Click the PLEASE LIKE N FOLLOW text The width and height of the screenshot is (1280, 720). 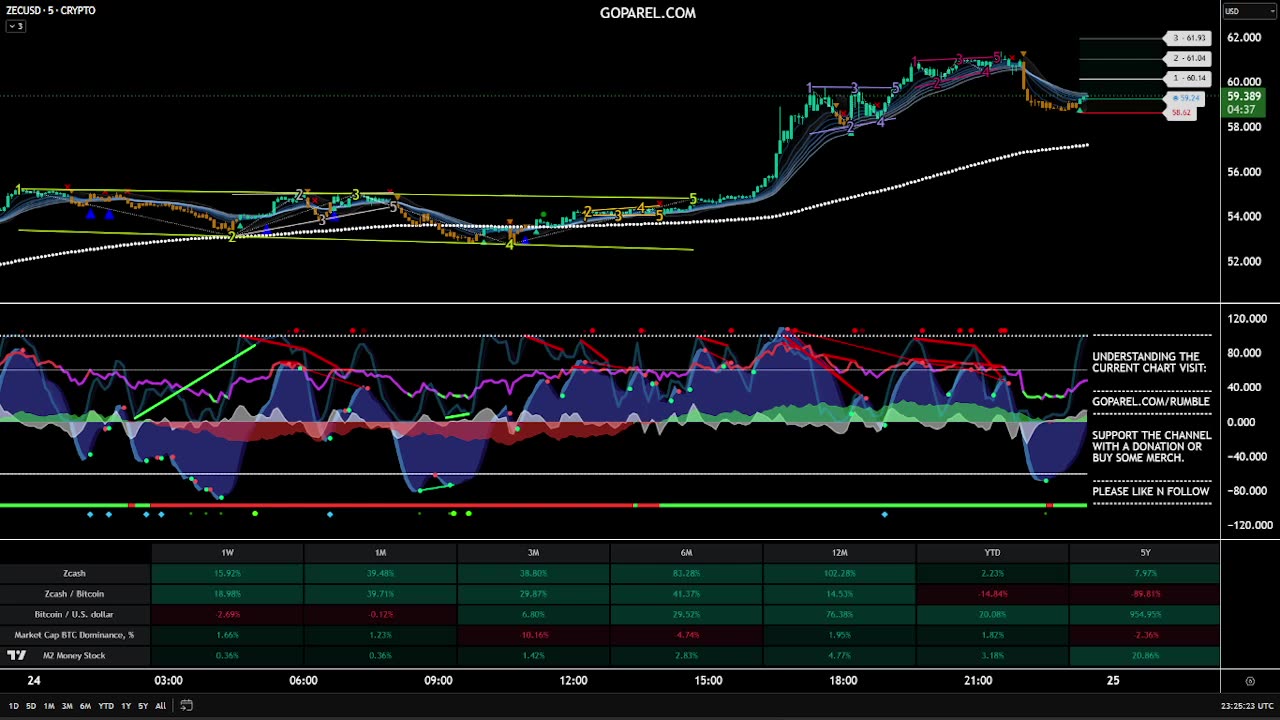(1151, 492)
